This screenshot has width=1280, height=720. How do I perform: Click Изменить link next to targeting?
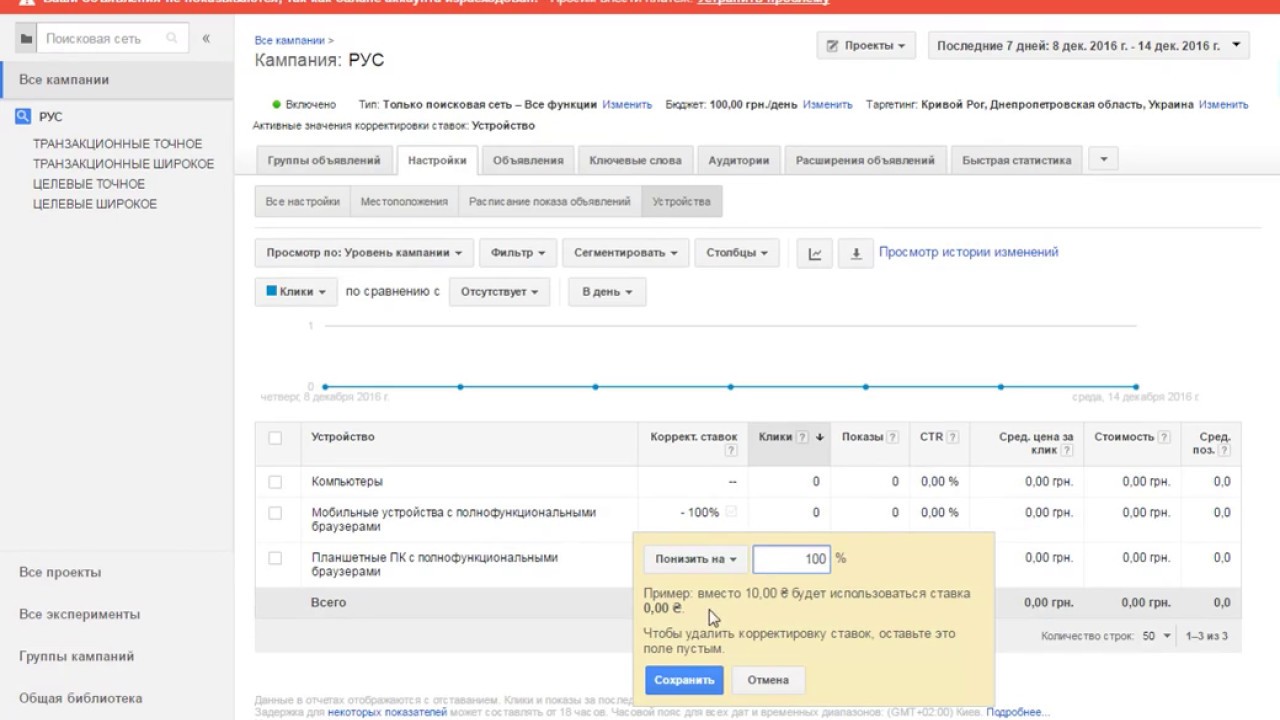[x=1223, y=104]
